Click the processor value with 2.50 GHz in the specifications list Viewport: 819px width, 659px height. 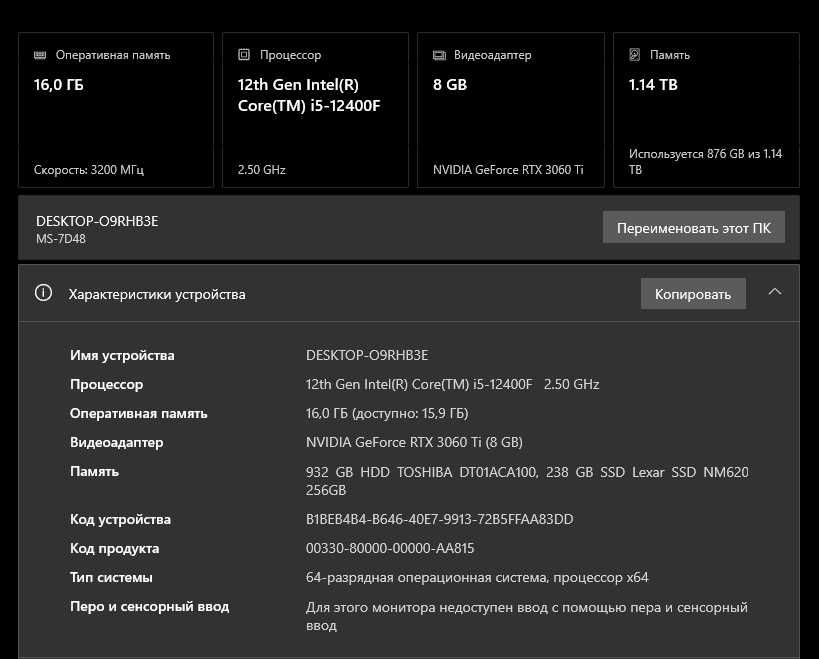click(x=452, y=384)
